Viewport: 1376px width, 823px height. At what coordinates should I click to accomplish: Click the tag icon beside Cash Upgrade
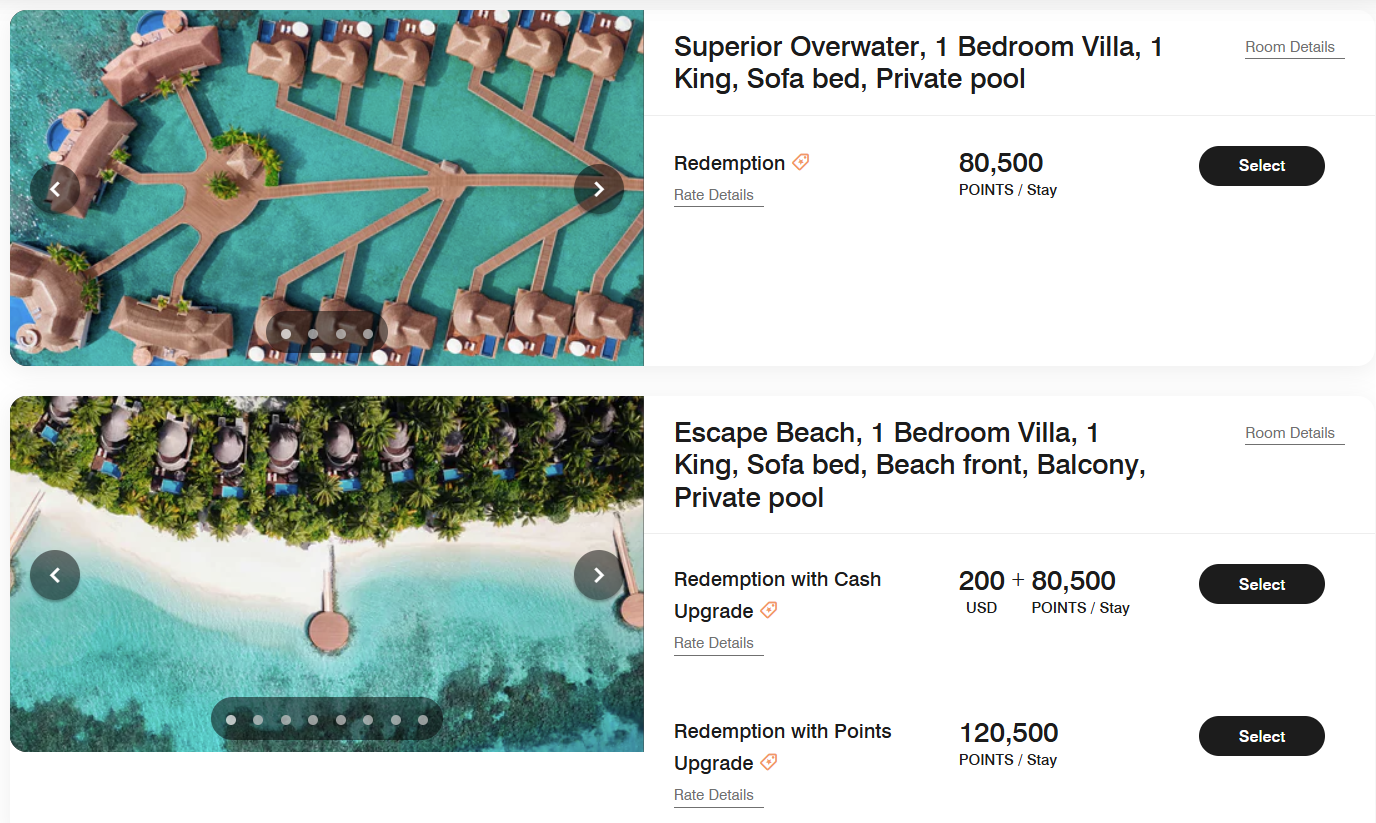point(769,610)
